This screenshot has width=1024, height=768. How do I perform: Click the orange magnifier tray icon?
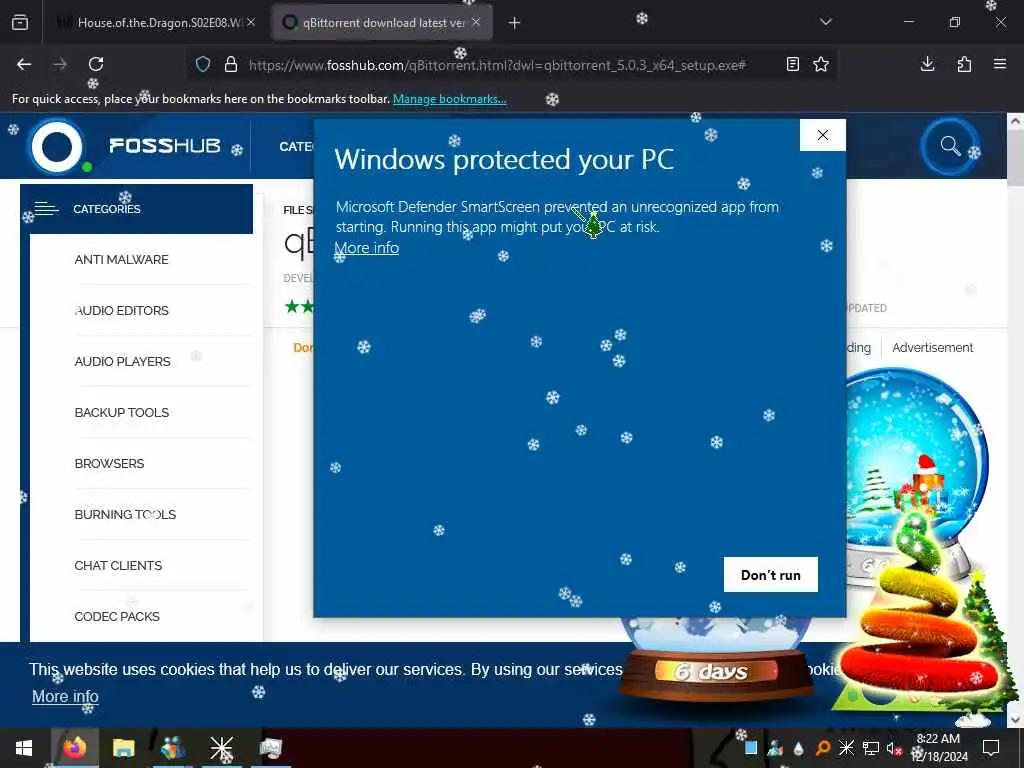coord(823,748)
